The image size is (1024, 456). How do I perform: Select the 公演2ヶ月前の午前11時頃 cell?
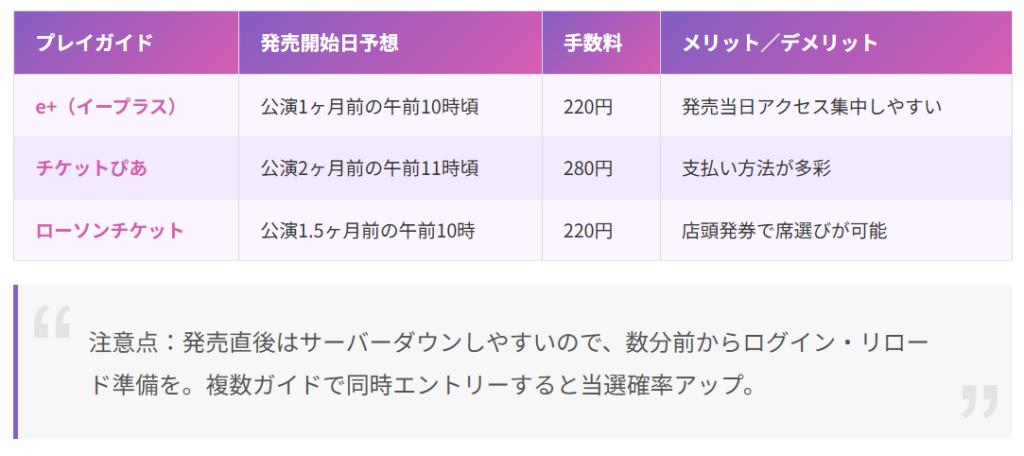coord(391,168)
